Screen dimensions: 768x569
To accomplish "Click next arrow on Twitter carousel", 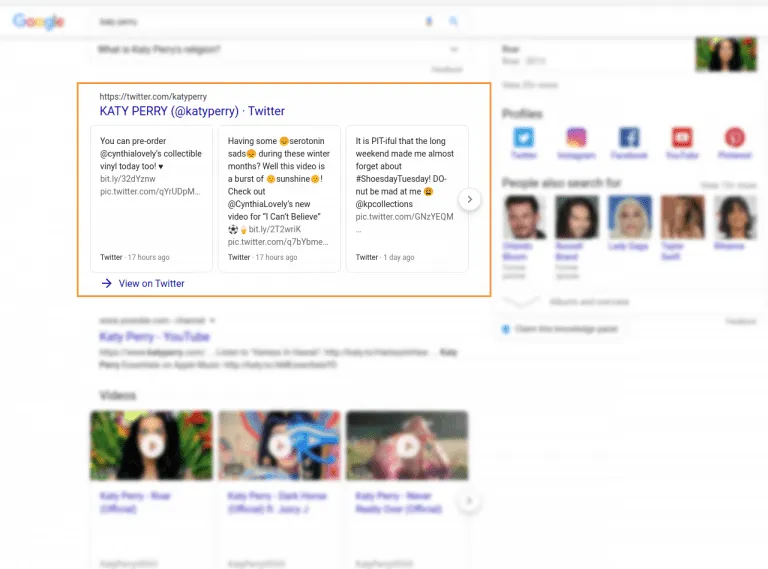I will click(x=470, y=200).
